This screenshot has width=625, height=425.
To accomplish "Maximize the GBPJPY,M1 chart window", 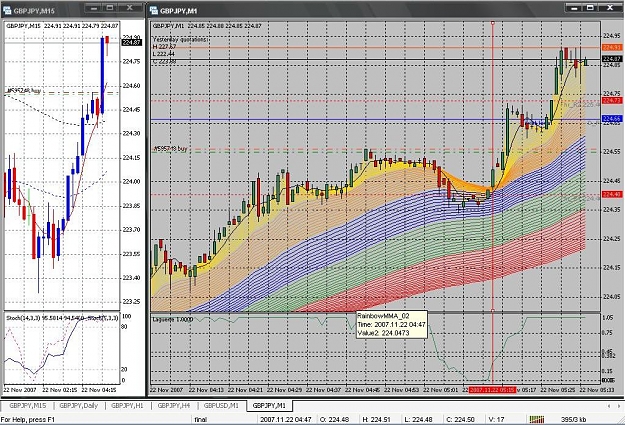I will pos(590,8).
